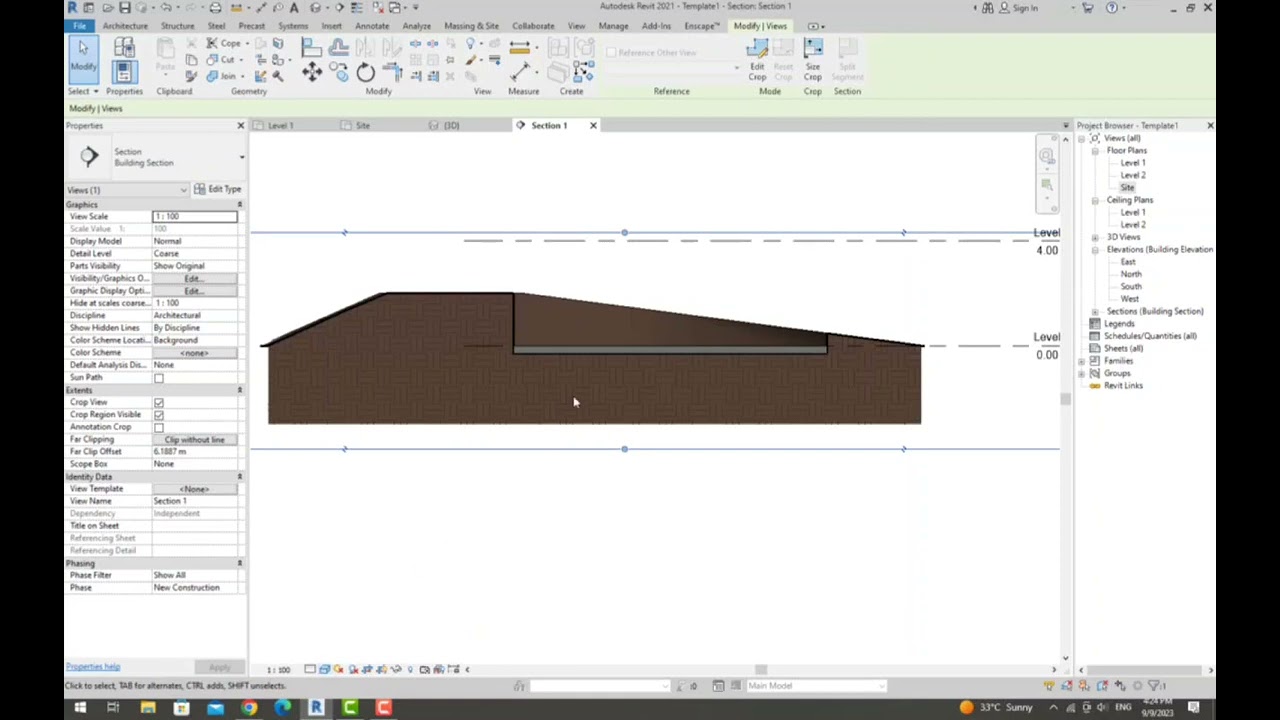This screenshot has height=720, width=1280.
Task: Switch to the Level 1 view tab
Action: [x=280, y=126]
